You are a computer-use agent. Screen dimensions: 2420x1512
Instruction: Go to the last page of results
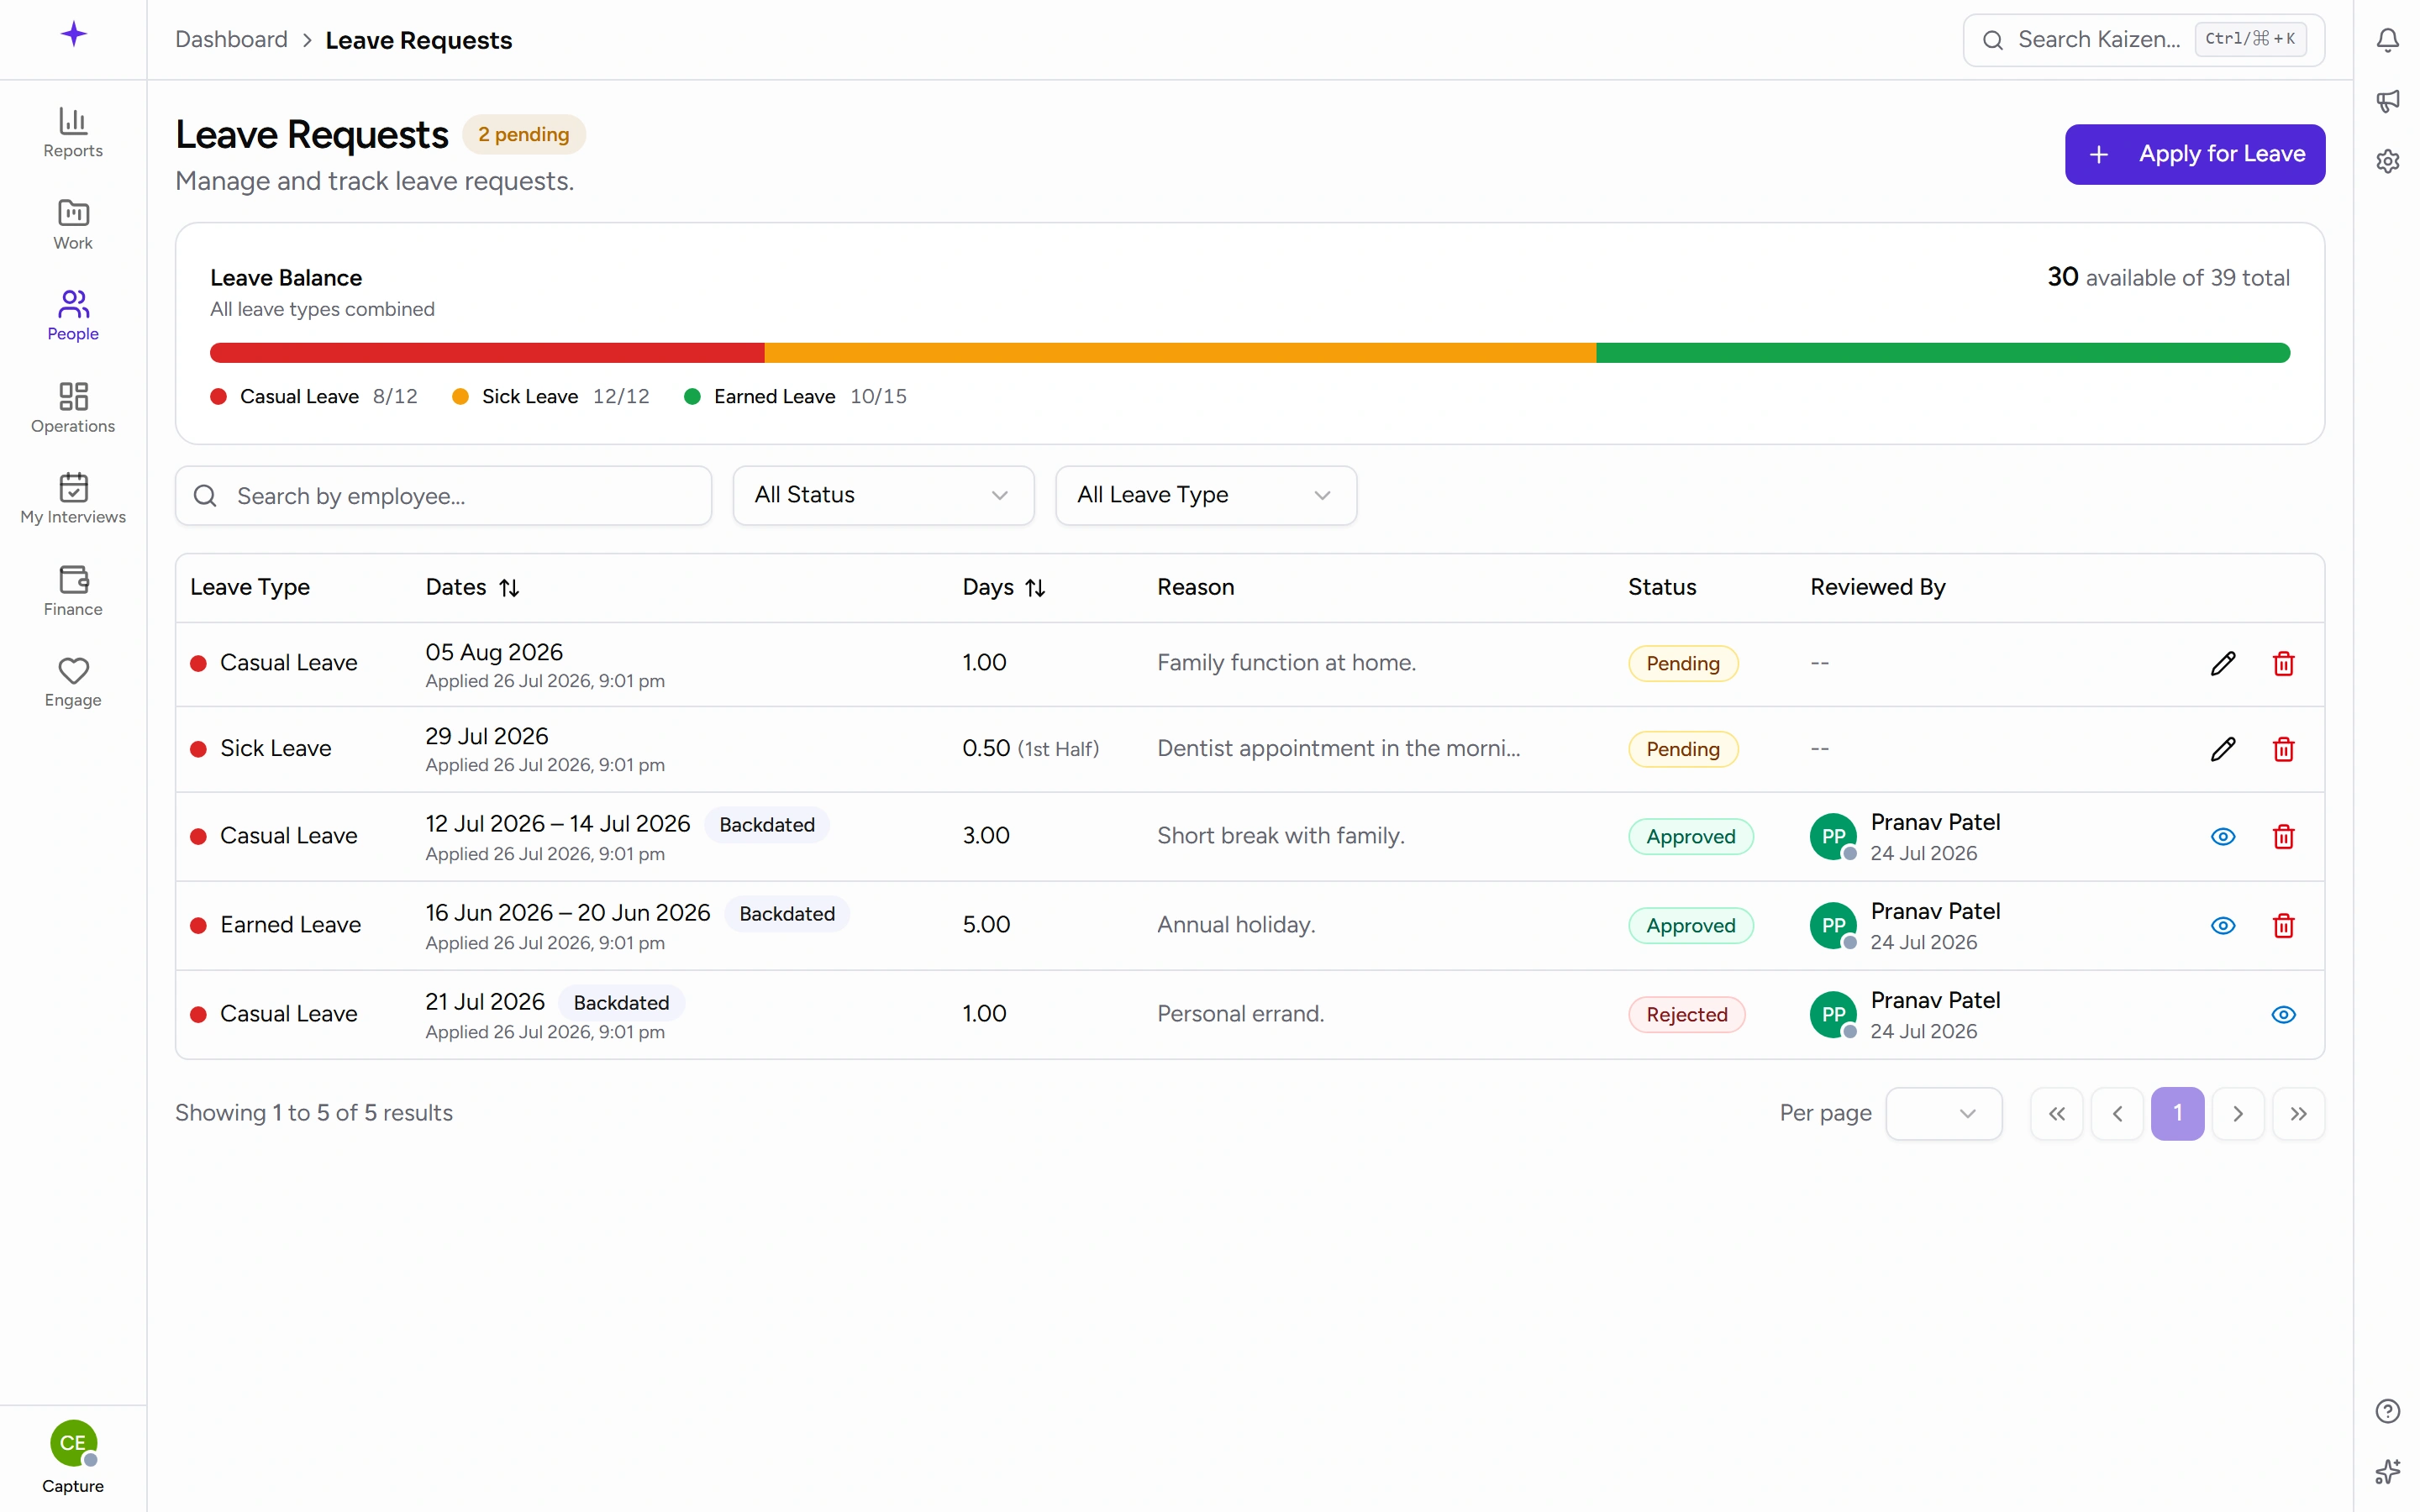pyautogui.click(x=2298, y=1113)
